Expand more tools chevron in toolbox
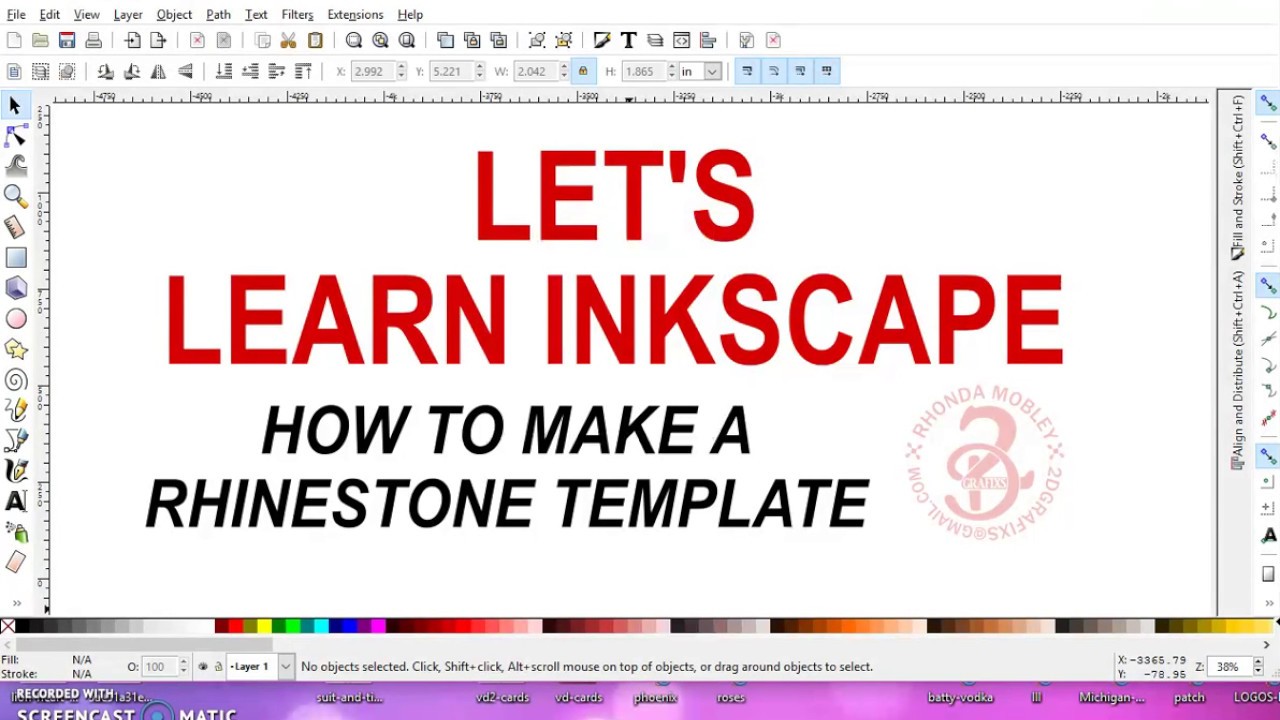Image resolution: width=1280 pixels, height=720 pixels. pyautogui.click(x=15, y=603)
